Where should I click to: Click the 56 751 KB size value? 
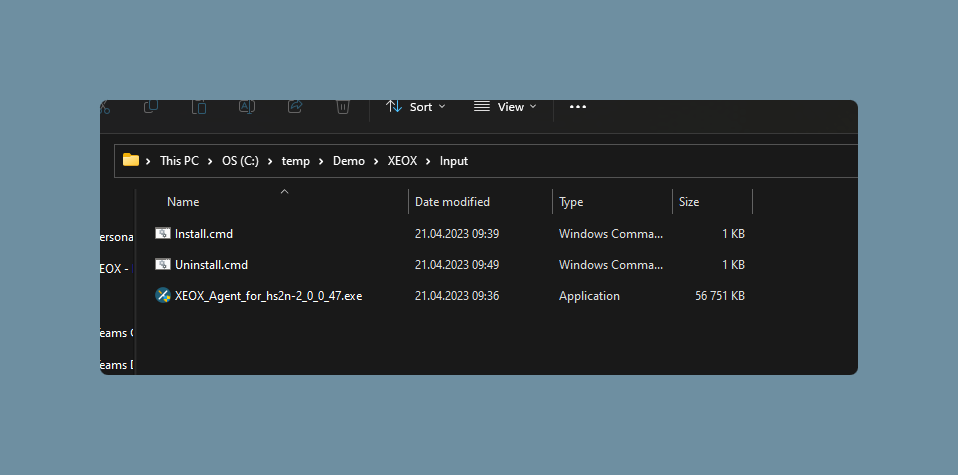click(x=720, y=296)
